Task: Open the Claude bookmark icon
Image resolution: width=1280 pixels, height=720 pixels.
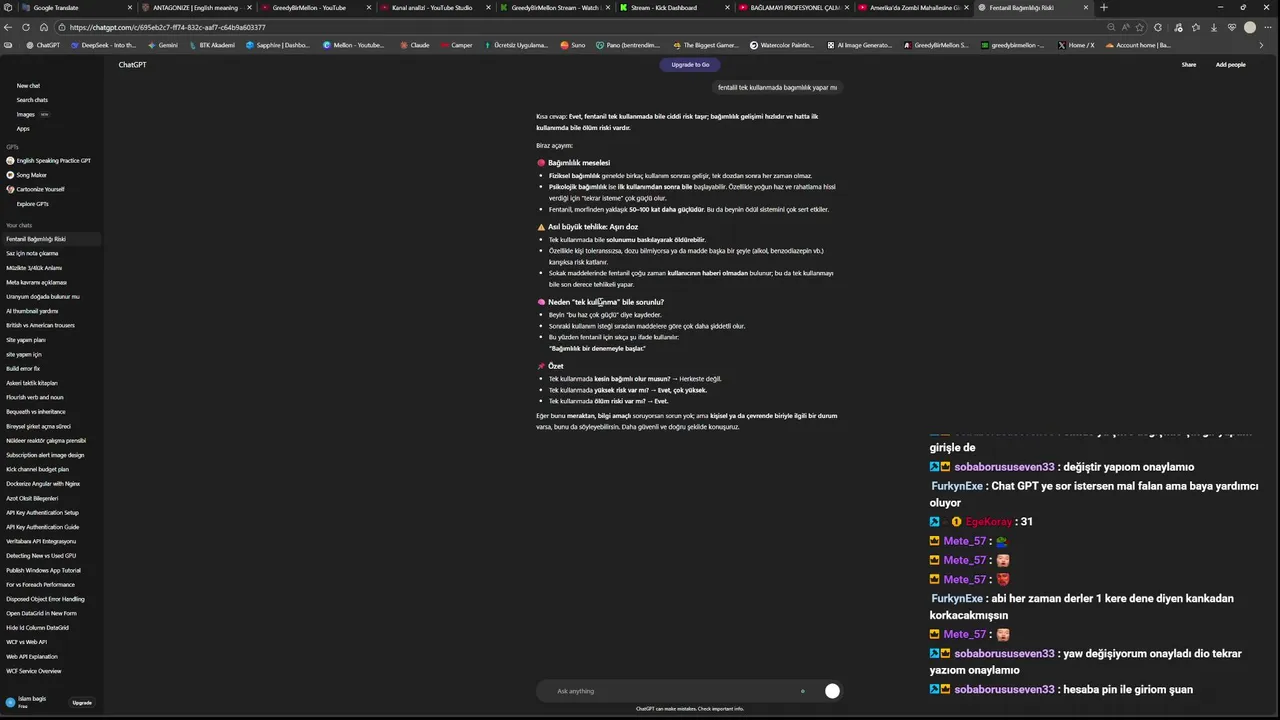Action: [x=404, y=45]
